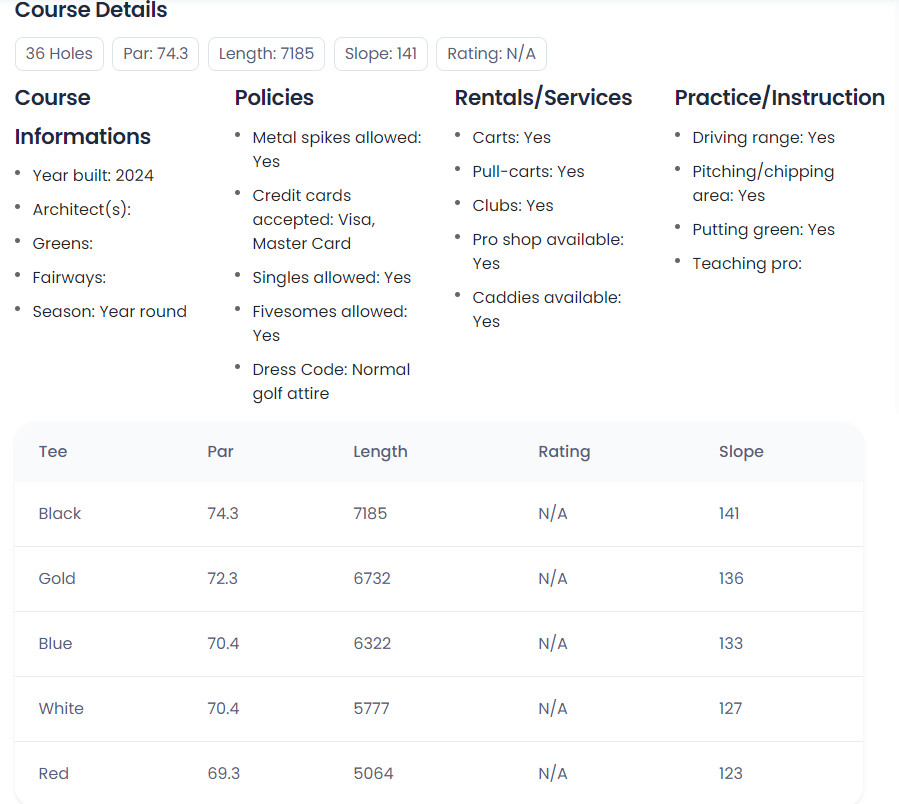Viewport: 899px width, 804px height.
Task: Click par value 74.3 in Black row
Action: 223,513
